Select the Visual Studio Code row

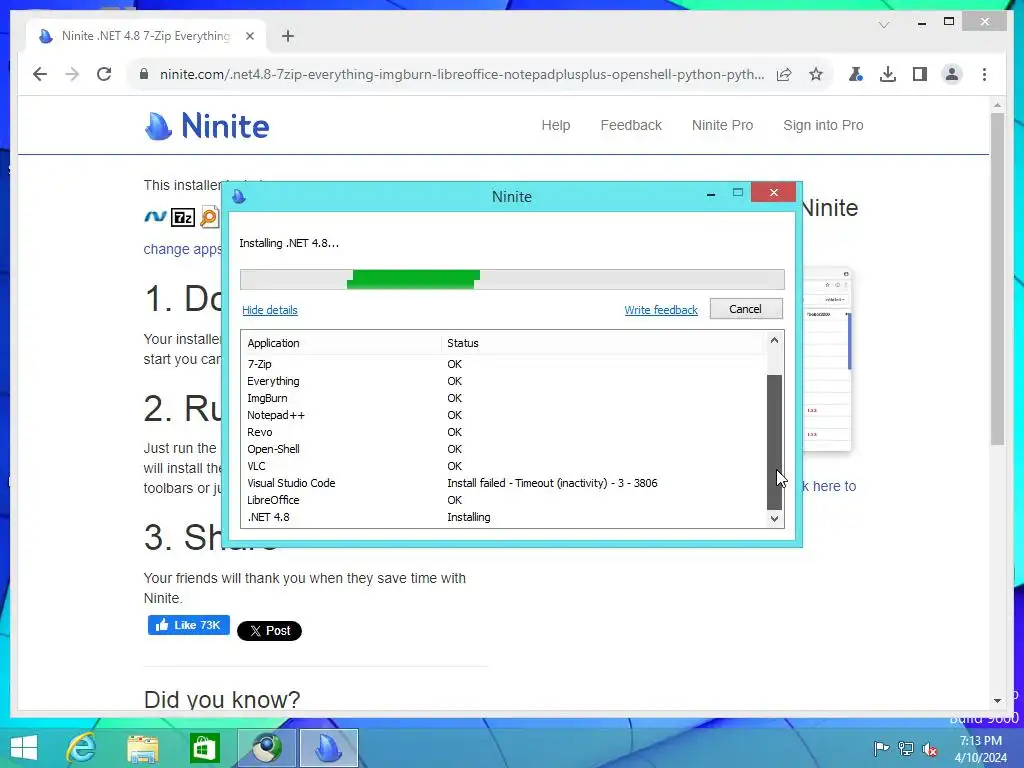[x=504, y=483]
